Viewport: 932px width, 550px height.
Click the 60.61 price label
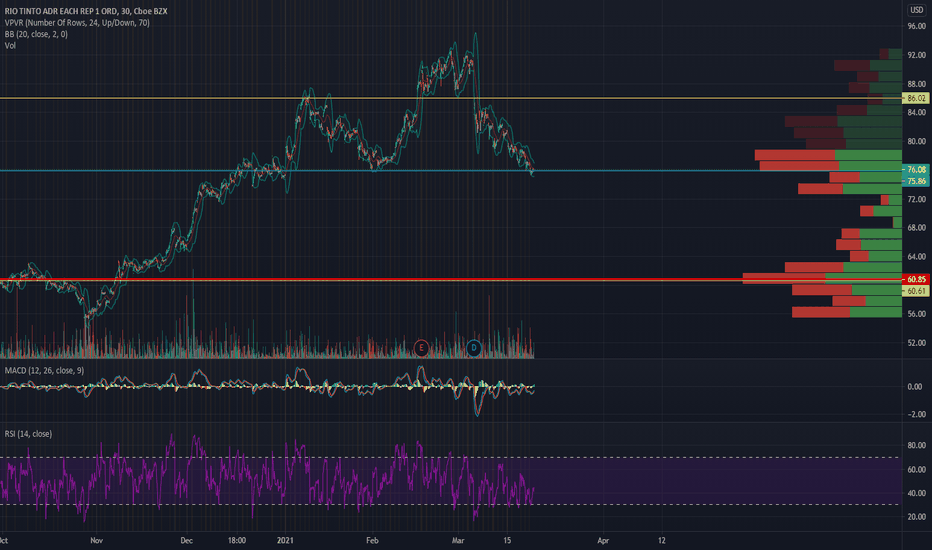916,291
